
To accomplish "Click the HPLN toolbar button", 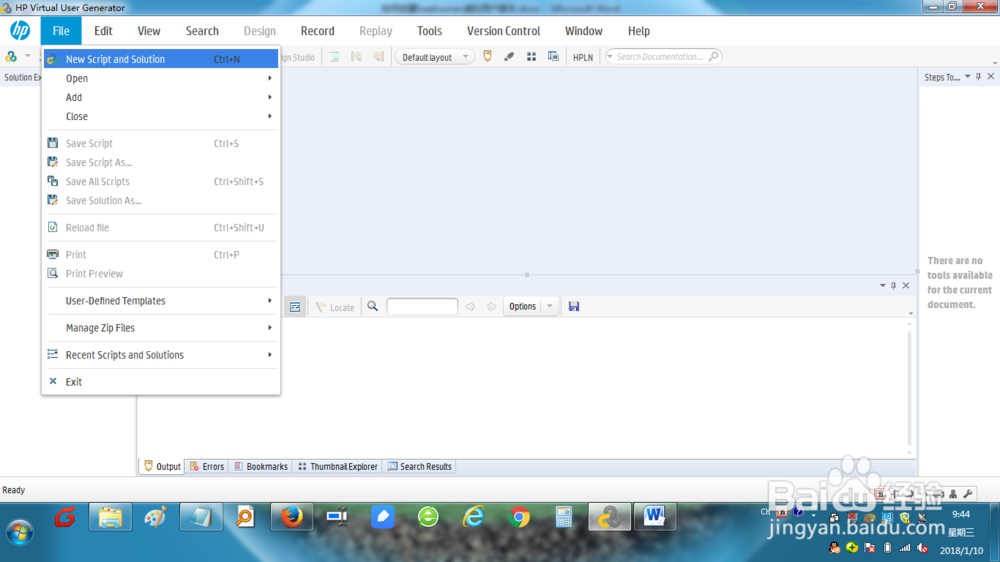I will 583,57.
